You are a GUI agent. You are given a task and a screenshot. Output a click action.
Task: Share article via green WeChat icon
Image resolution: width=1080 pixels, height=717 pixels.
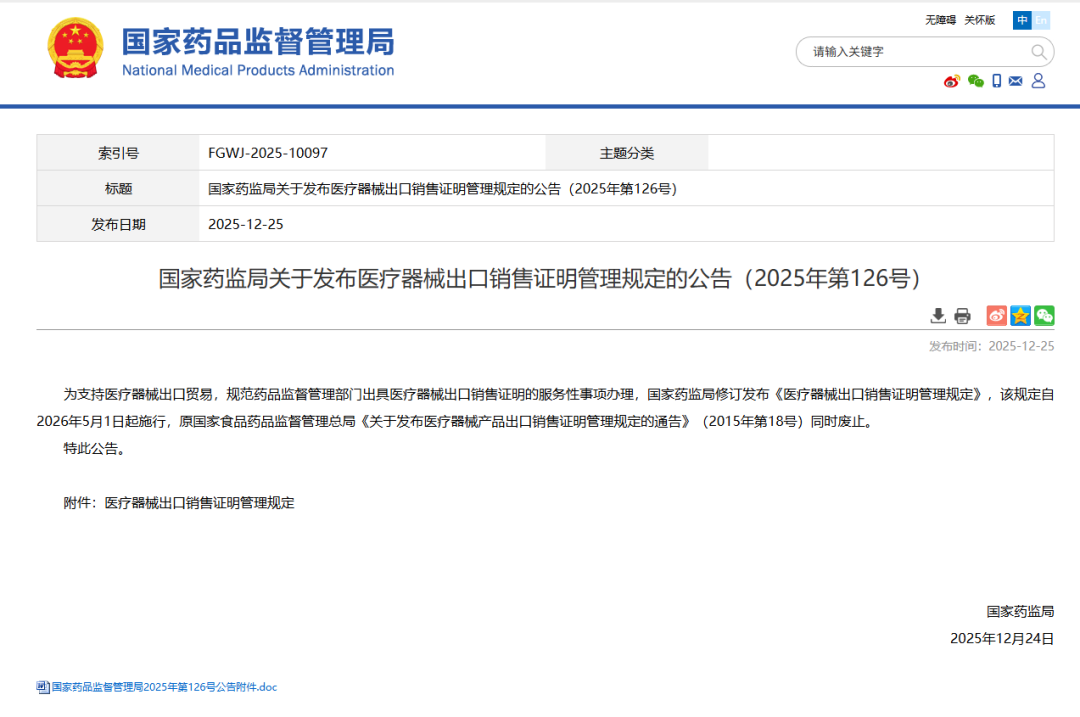point(1044,315)
